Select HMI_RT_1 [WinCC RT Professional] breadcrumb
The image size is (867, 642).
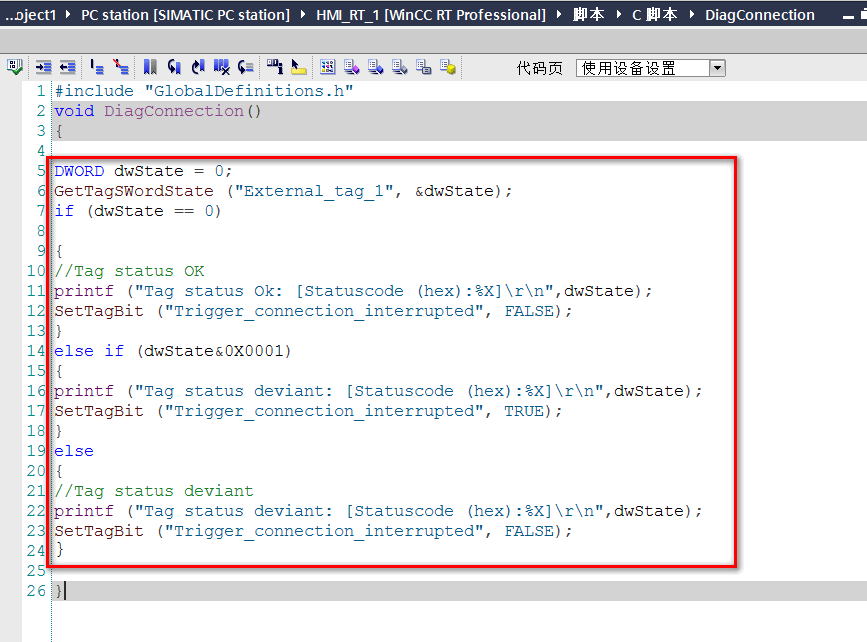point(431,15)
